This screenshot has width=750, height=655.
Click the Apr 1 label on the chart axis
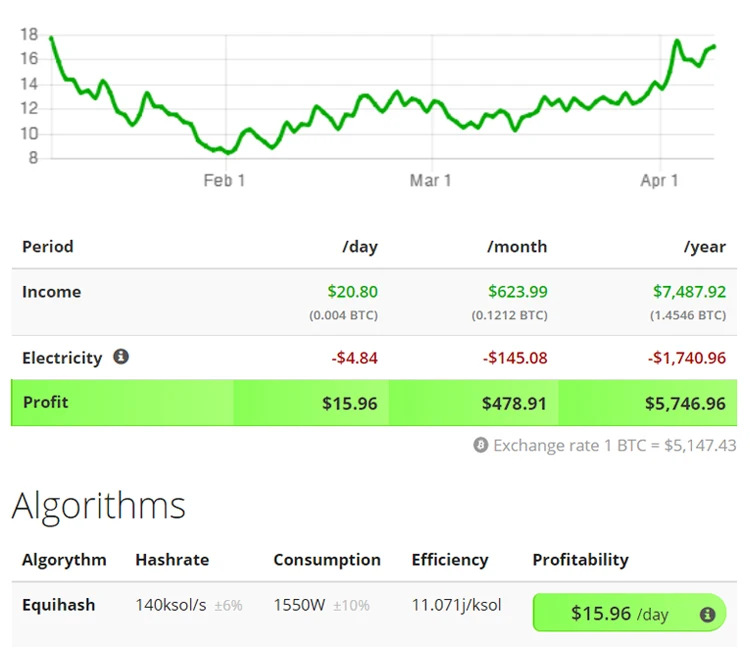click(x=659, y=180)
